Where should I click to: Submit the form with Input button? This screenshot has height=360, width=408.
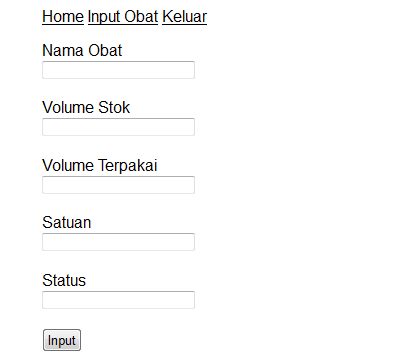(62, 340)
